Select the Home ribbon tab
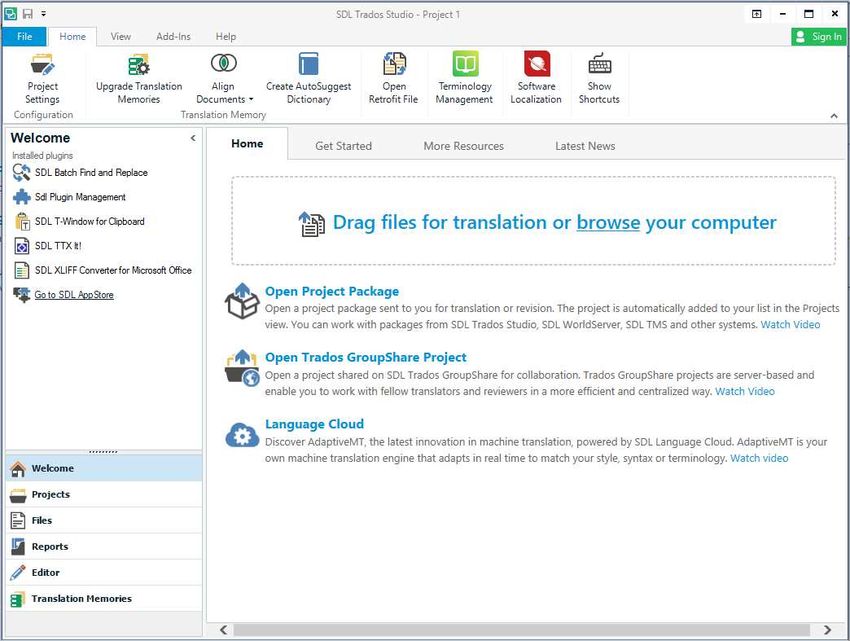 click(73, 36)
